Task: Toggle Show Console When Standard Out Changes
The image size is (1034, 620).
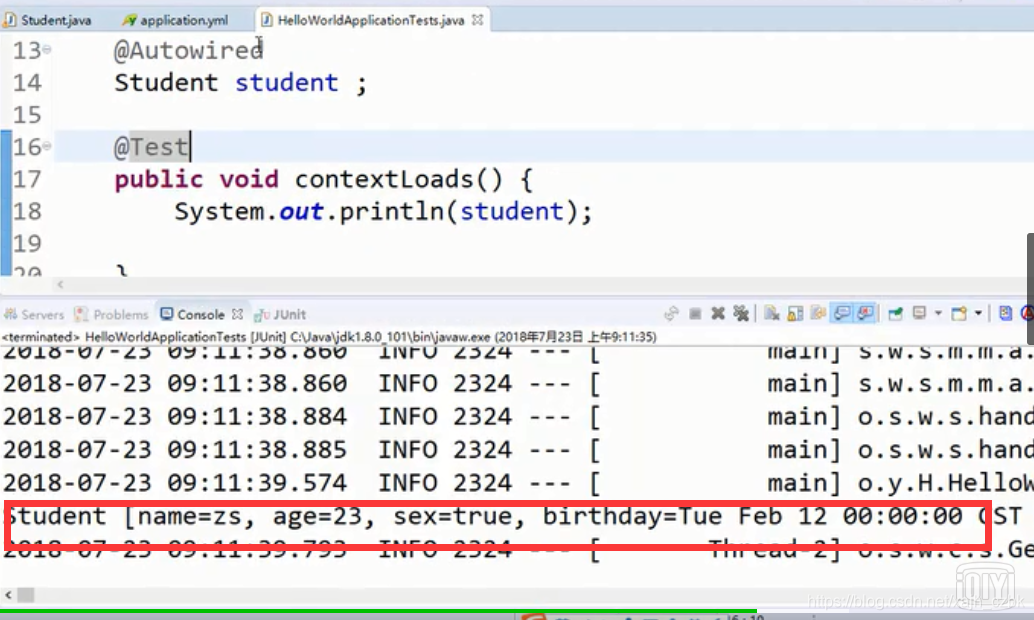Action: [x=842, y=311]
